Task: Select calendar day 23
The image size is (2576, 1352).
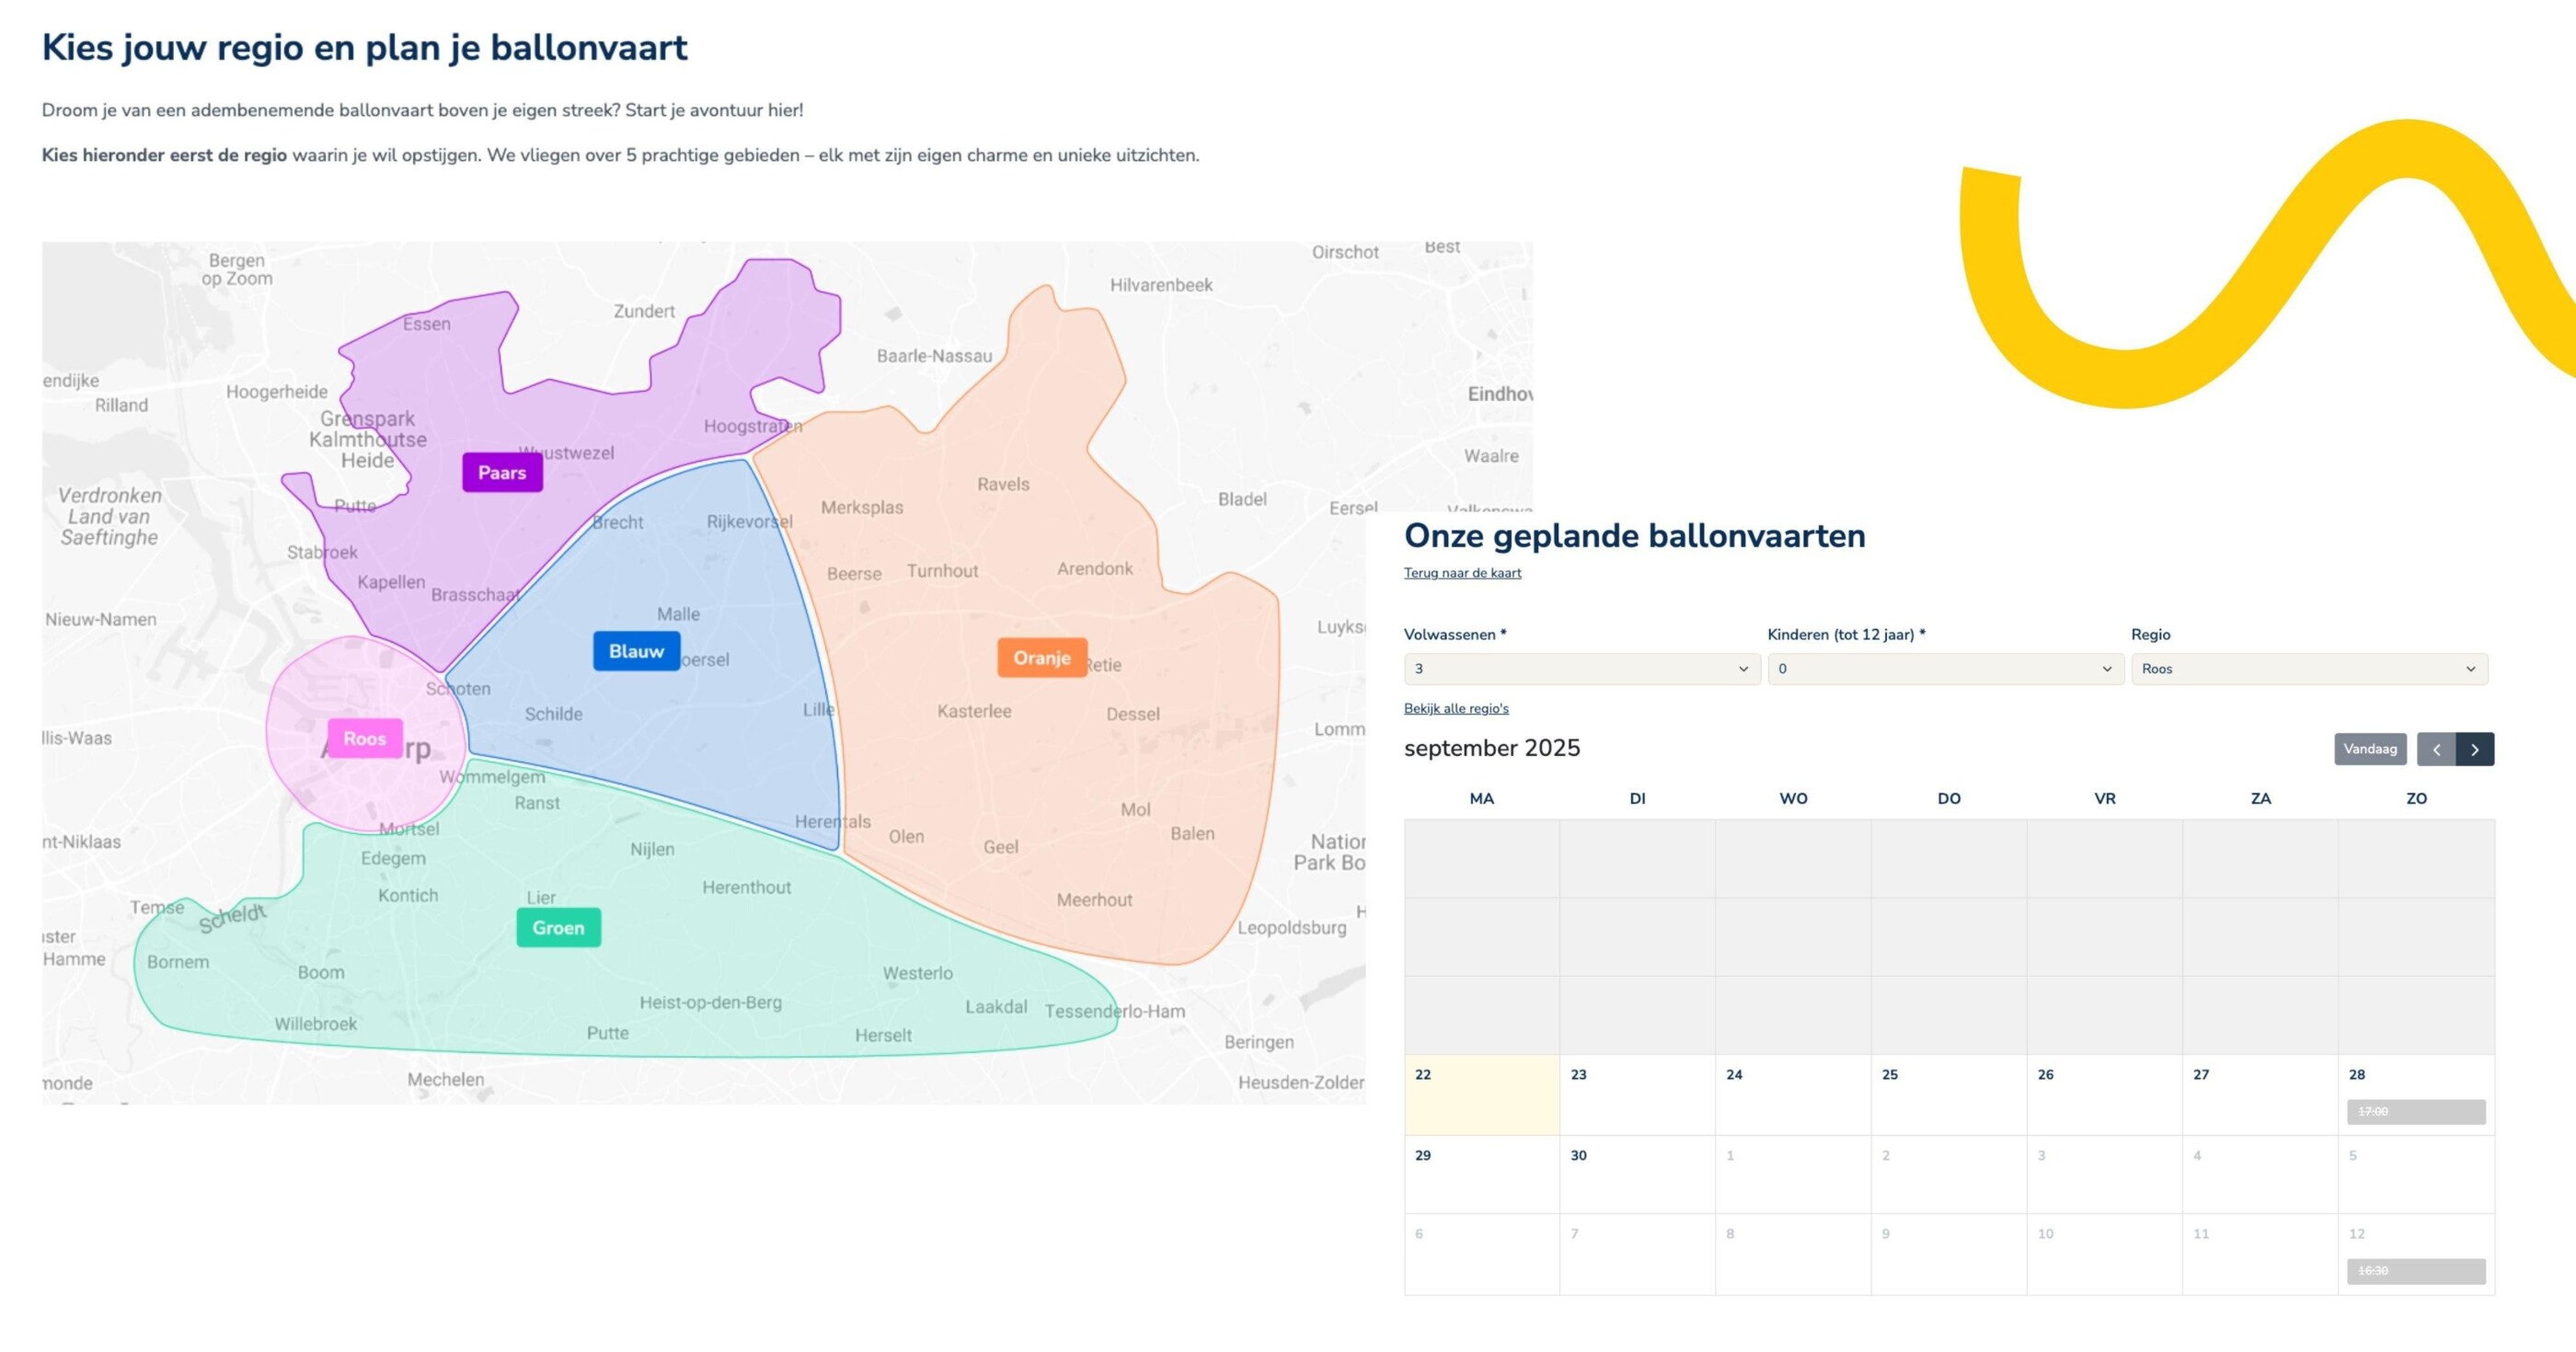Action: tap(1637, 1094)
